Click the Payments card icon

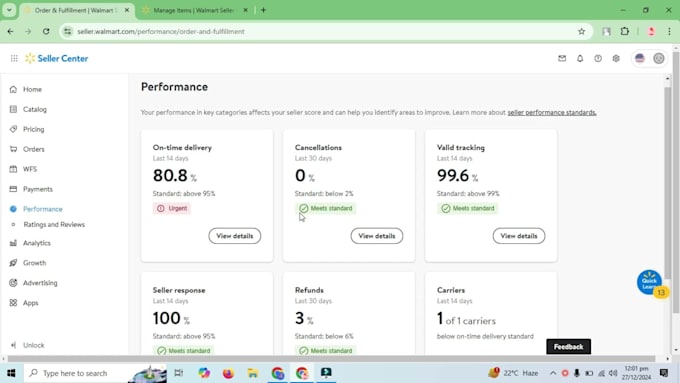coord(13,189)
